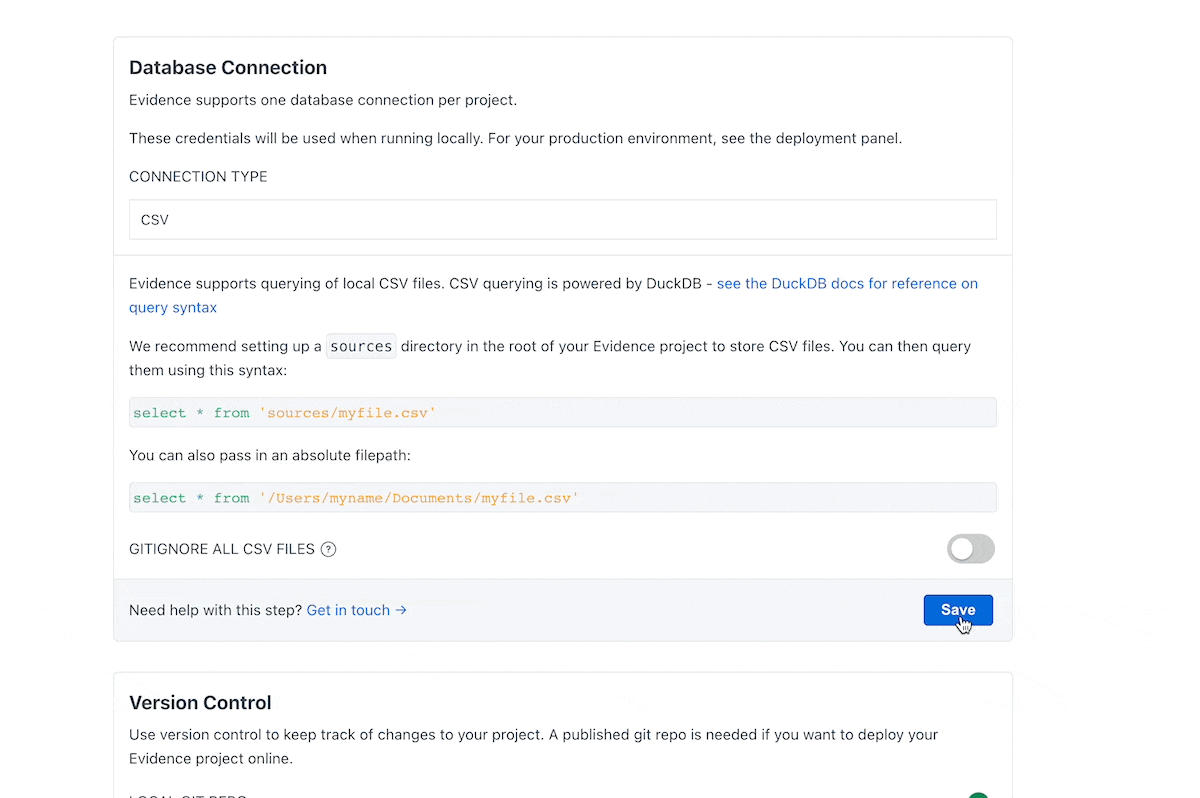Save the database connection settings

[957, 609]
